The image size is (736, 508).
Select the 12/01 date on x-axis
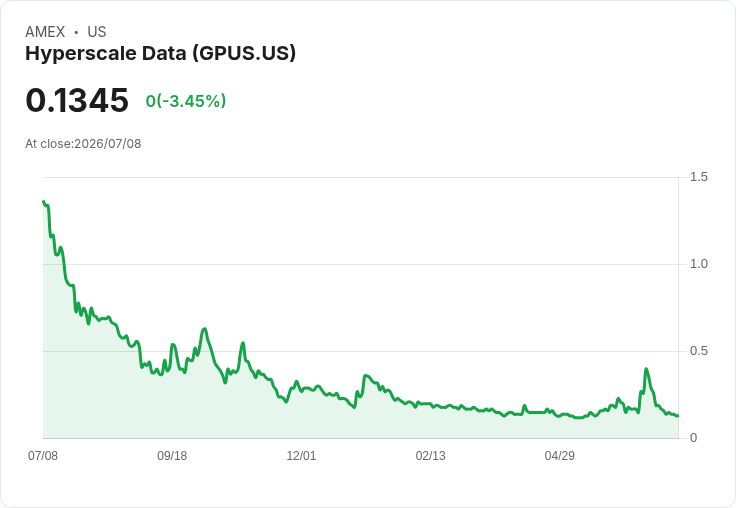point(301,455)
